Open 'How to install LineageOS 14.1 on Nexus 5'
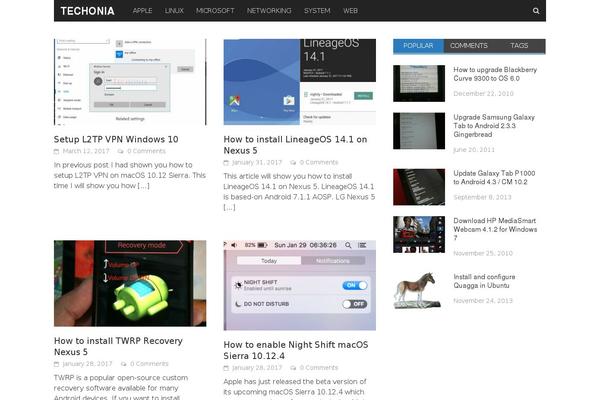Viewport: 600px width, 400px height. tap(295, 145)
